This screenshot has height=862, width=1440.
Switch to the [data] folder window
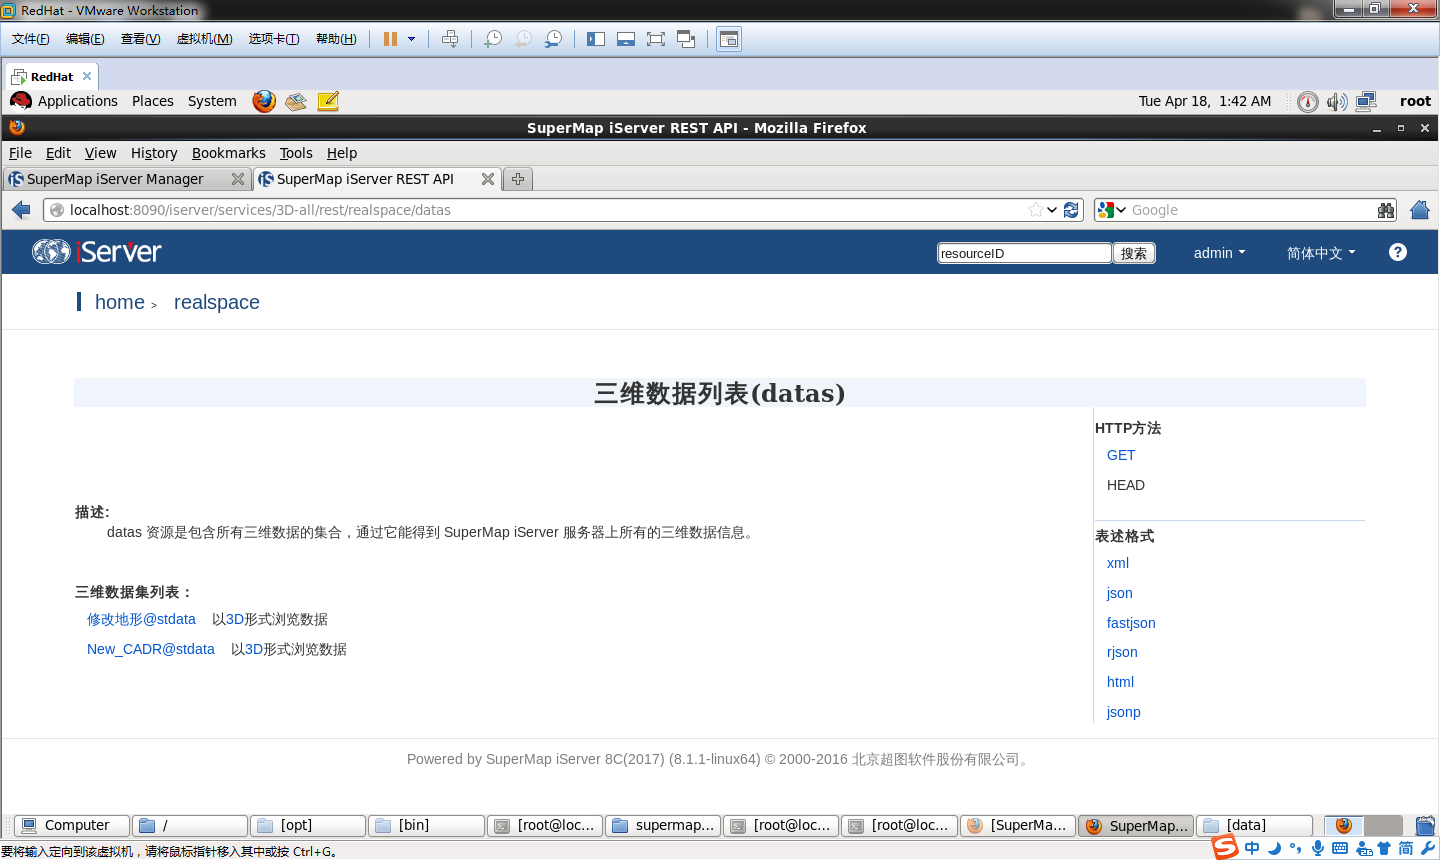[x=1254, y=826]
